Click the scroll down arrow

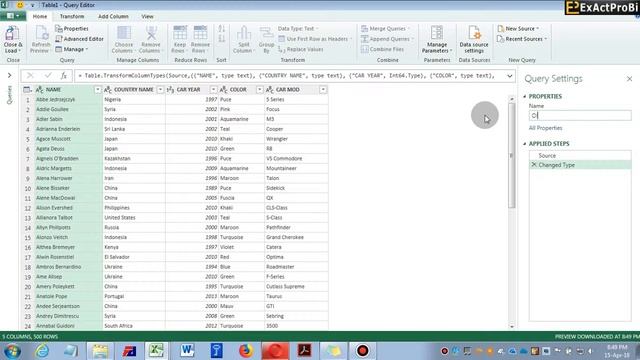point(512,326)
